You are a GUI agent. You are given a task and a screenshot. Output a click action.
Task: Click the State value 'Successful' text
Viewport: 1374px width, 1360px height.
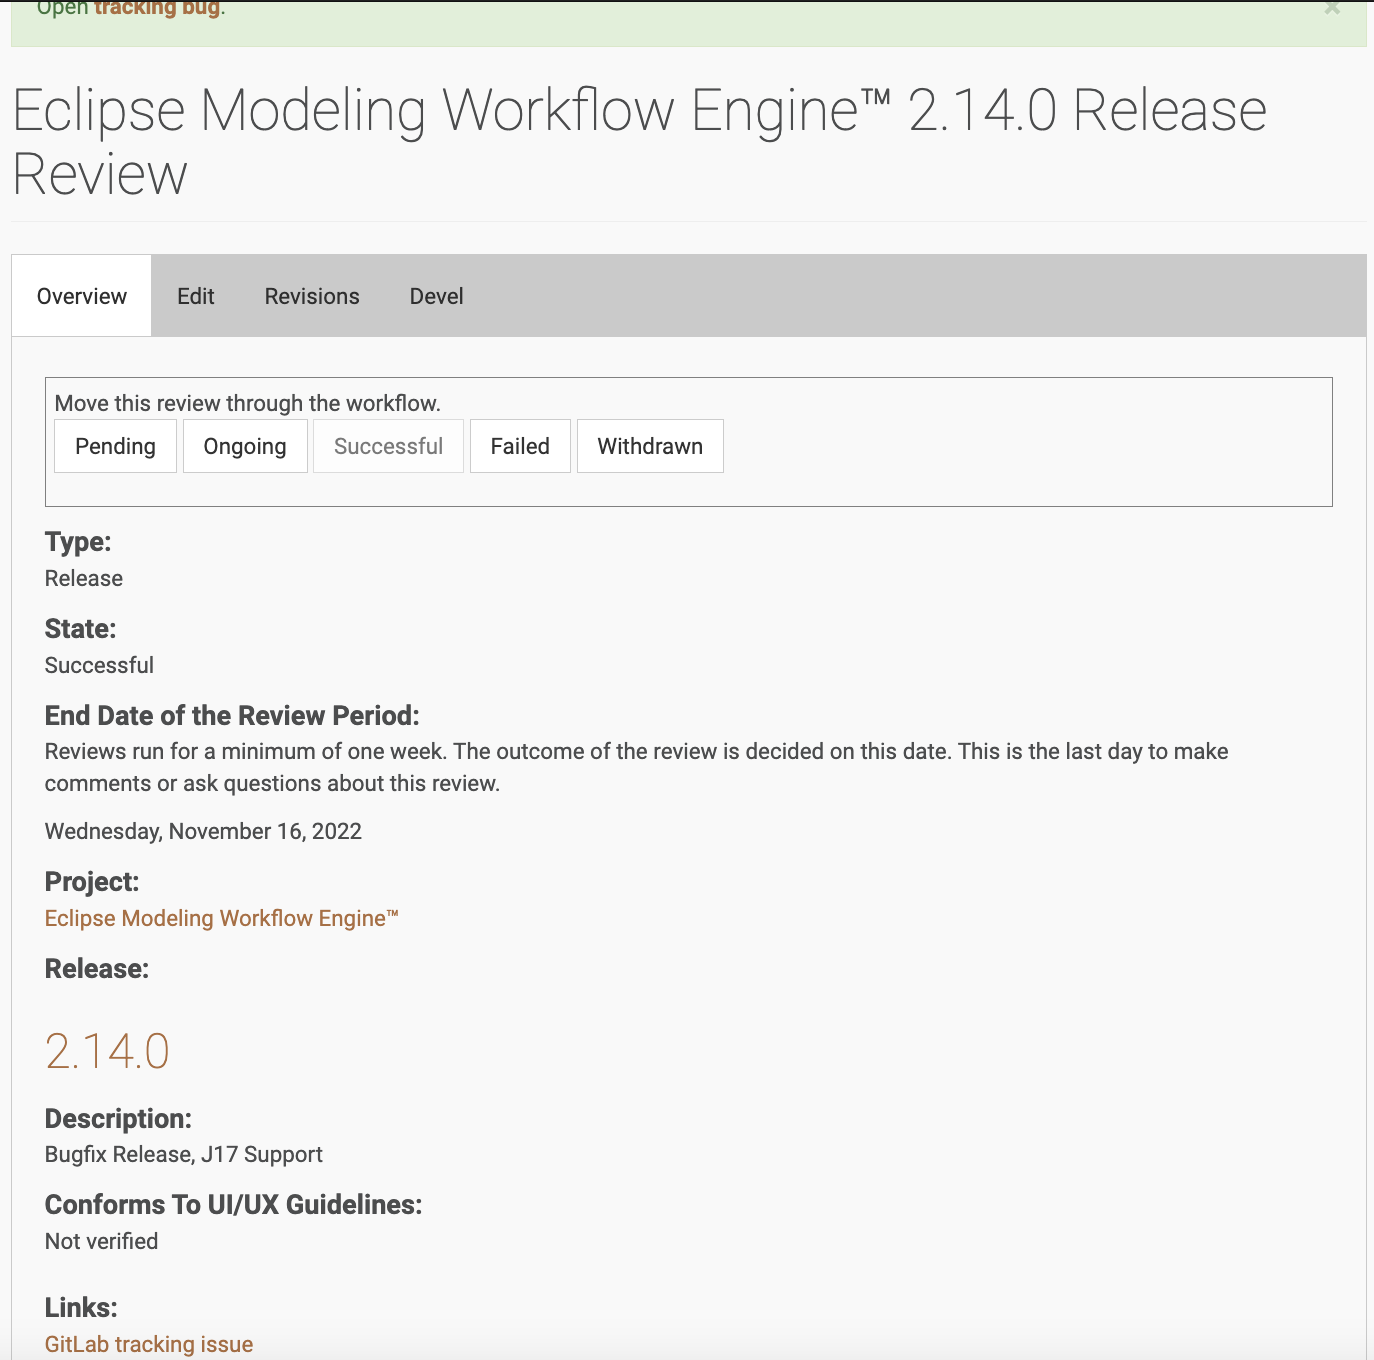click(x=100, y=665)
